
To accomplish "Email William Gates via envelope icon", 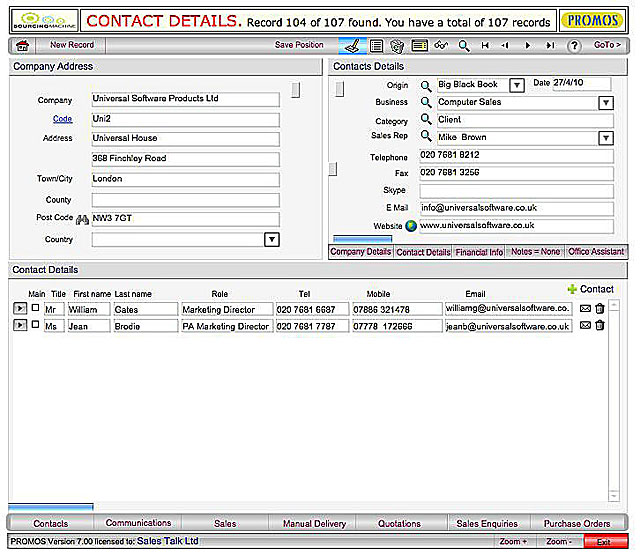I will pyautogui.click(x=585, y=309).
